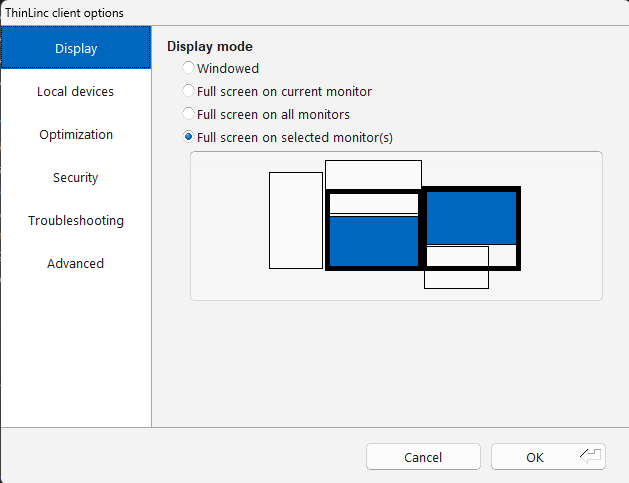
Task: Go to the Security tab
Action: (x=76, y=177)
